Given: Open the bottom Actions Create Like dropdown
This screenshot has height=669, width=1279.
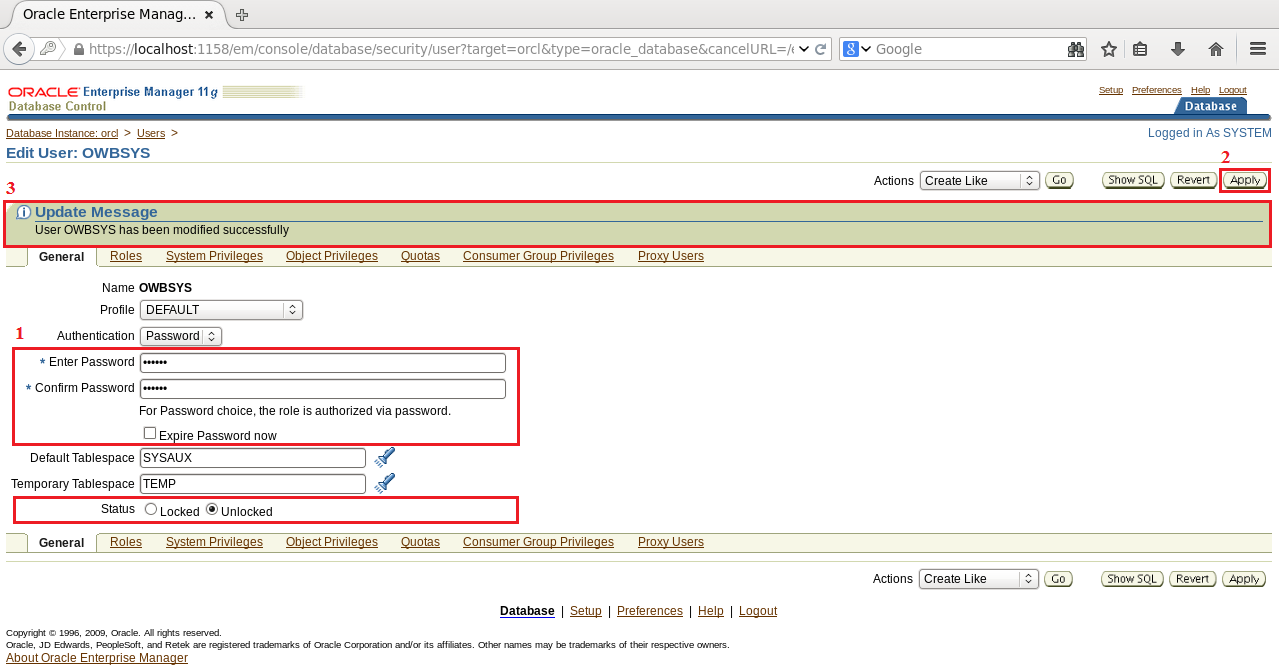Looking at the screenshot, I should click(x=980, y=579).
